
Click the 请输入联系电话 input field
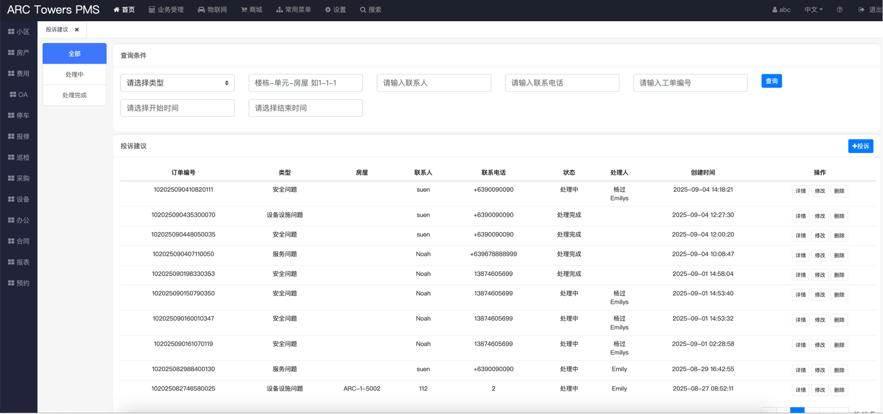click(x=561, y=83)
